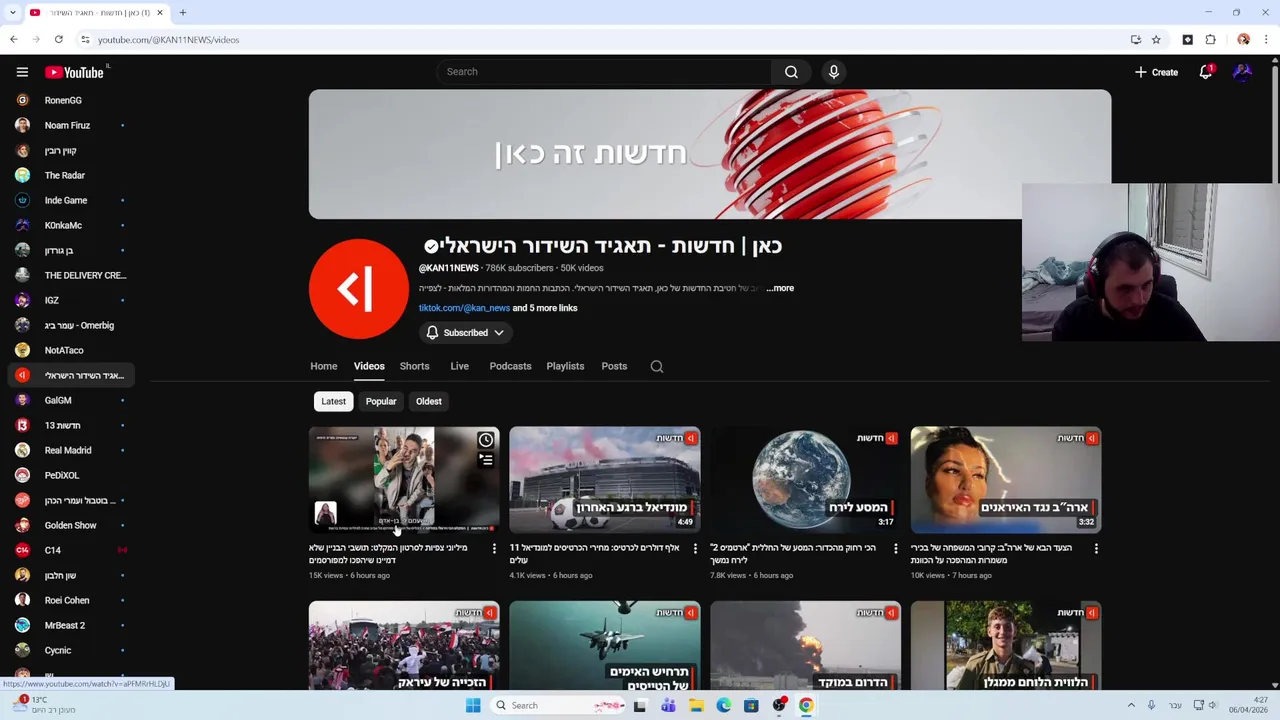Reload the page in Chrome

[x=59, y=40]
